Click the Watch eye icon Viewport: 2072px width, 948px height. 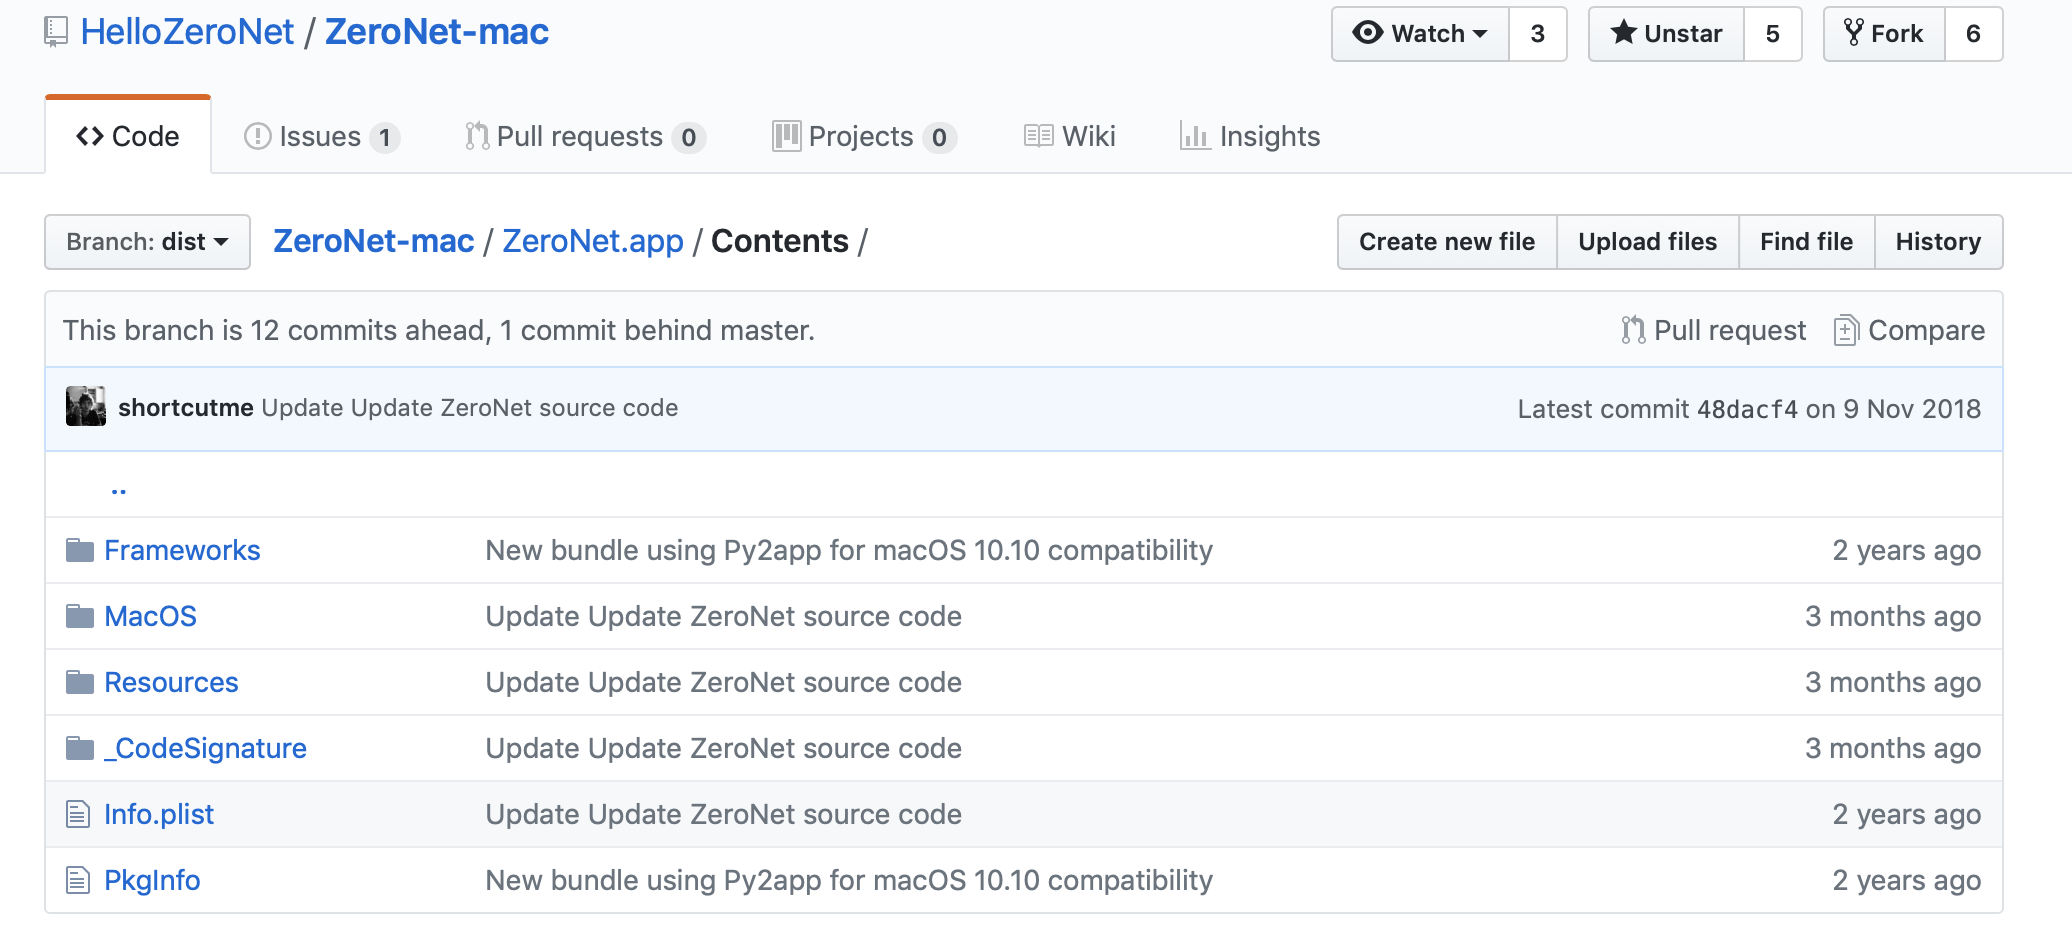coord(1371,32)
